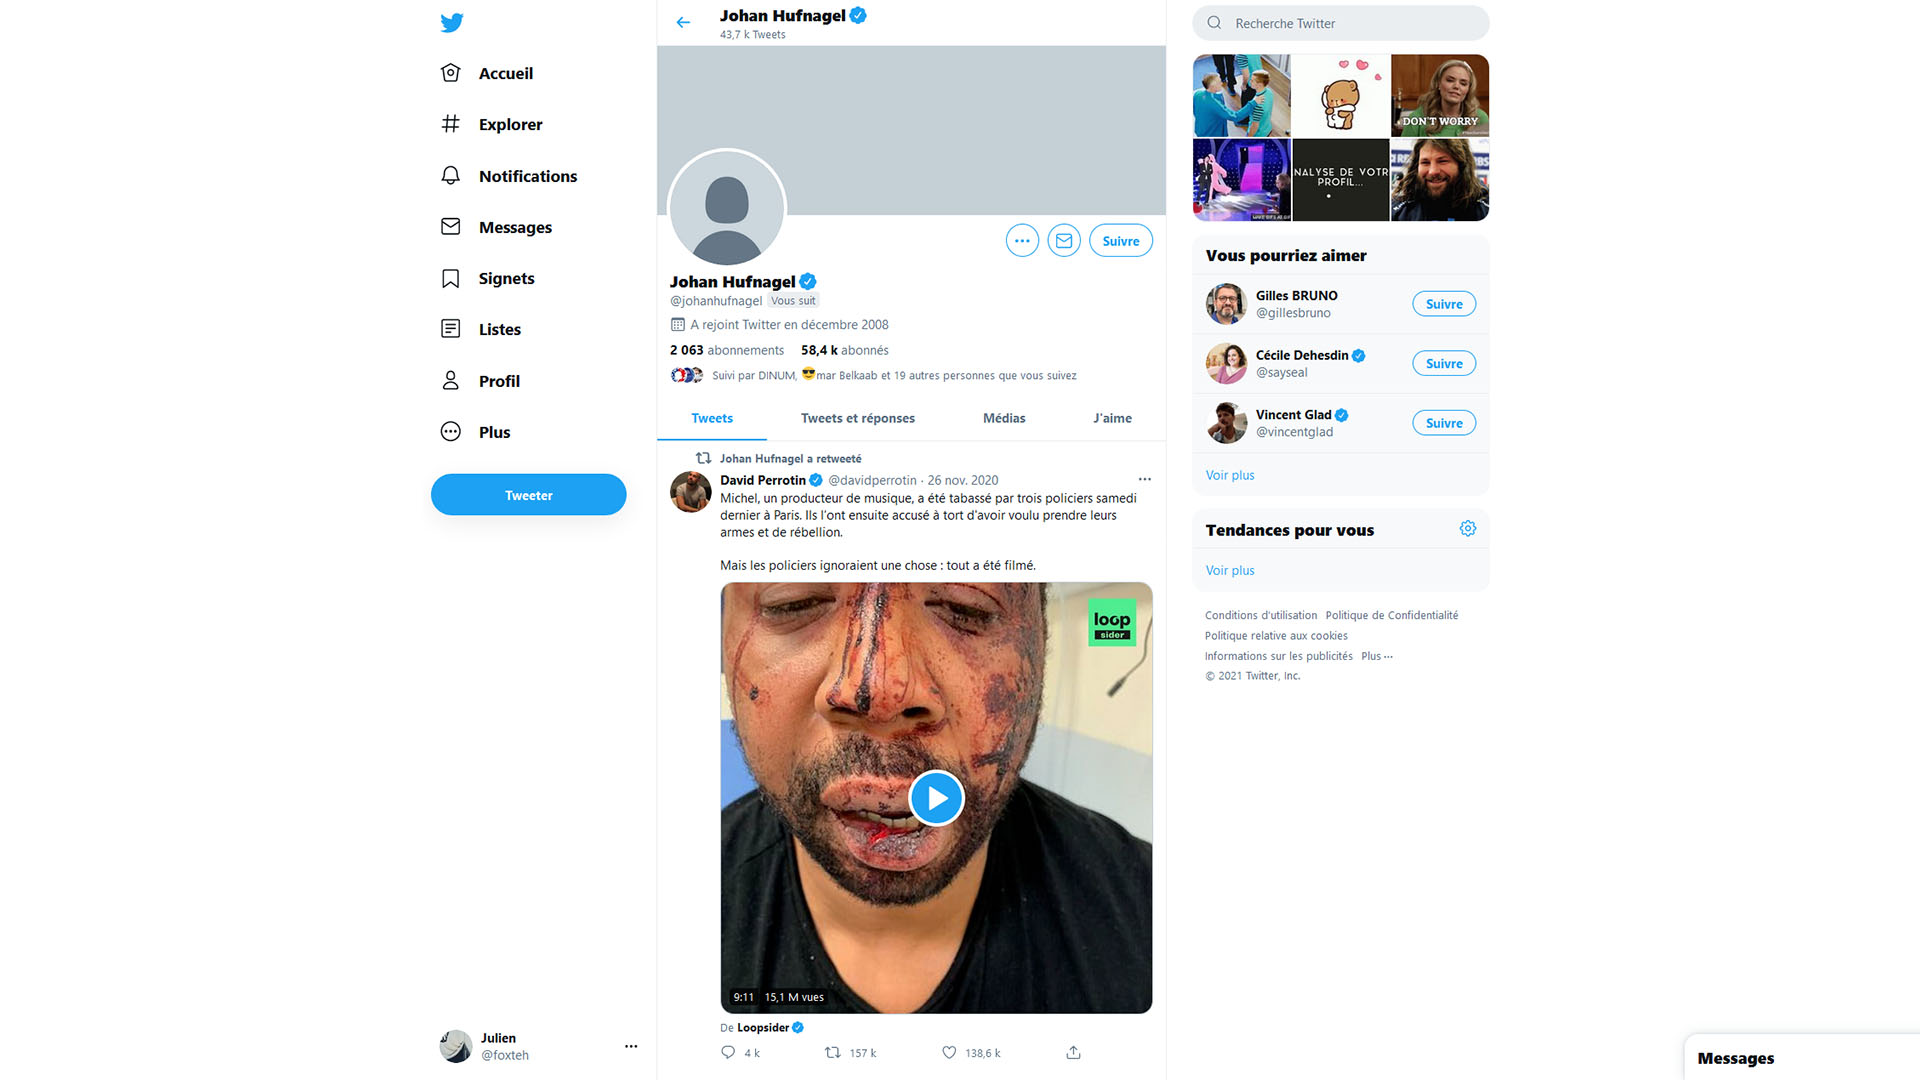The width and height of the screenshot is (1920, 1080).
Task: Follow Johan Hufnagel with Suivre button
Action: (x=1120, y=241)
